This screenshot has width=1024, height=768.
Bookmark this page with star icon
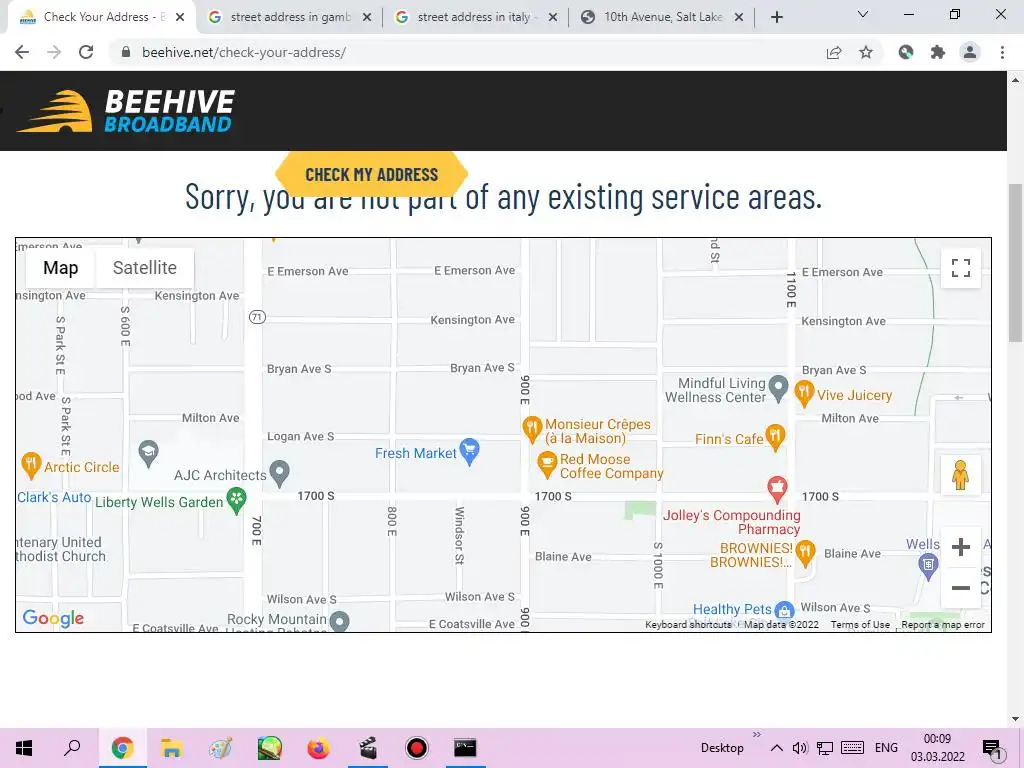(x=866, y=52)
